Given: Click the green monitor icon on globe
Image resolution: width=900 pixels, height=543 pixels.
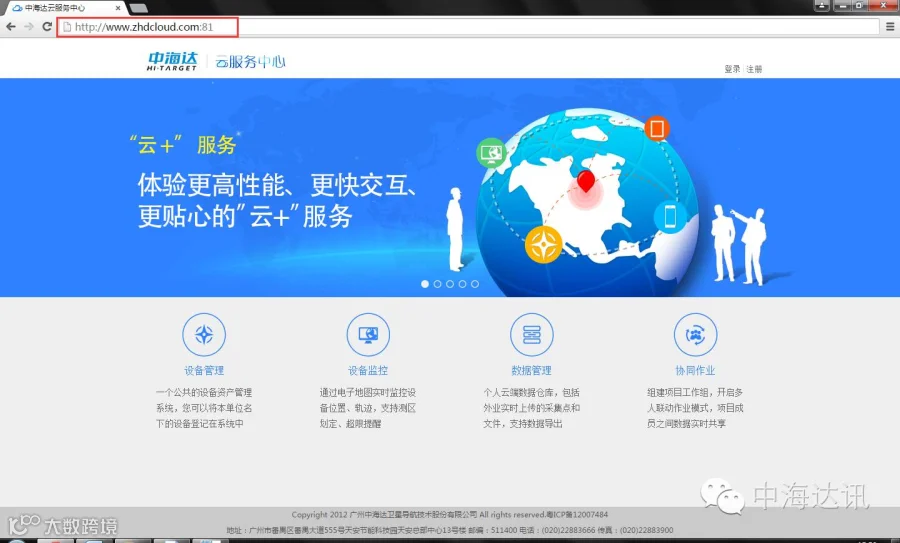Looking at the screenshot, I should pyautogui.click(x=491, y=153).
